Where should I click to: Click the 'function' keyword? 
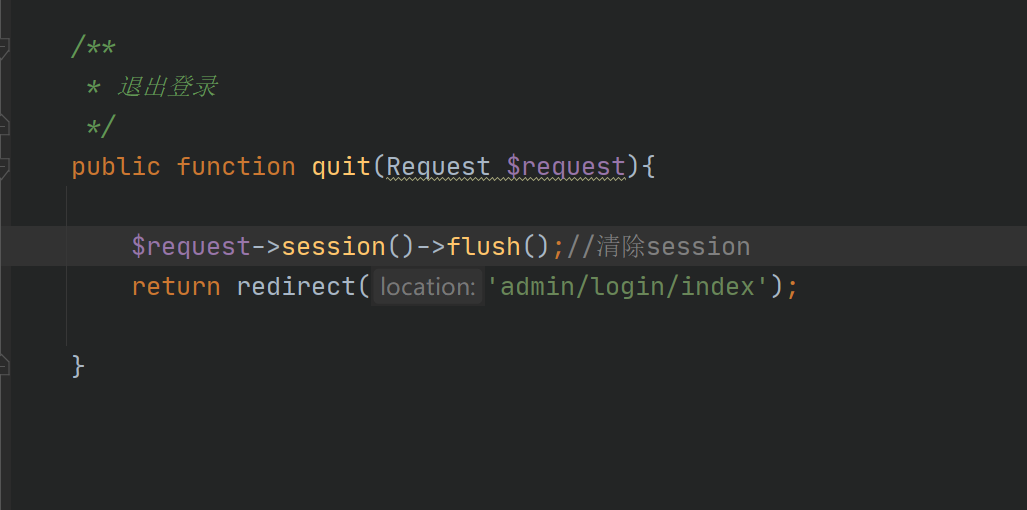coord(236,167)
